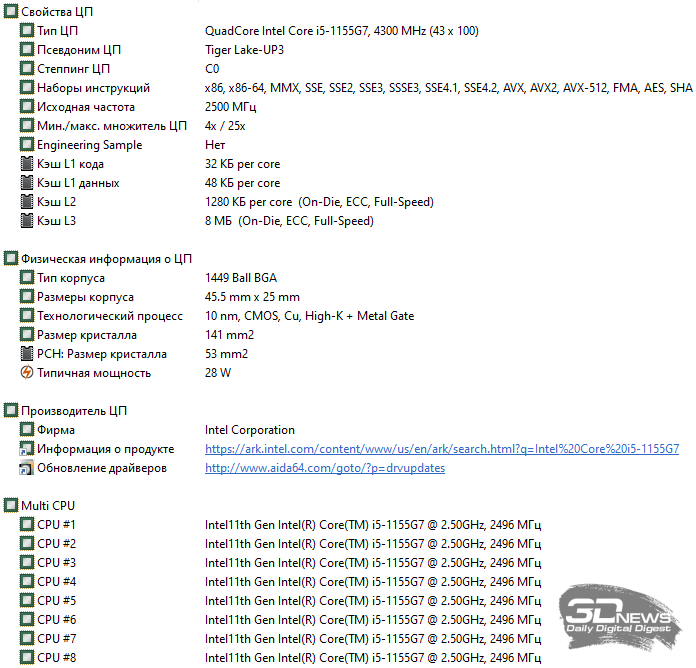Click the shortcut icon beside Информация о продукте

pyautogui.click(x=27, y=449)
